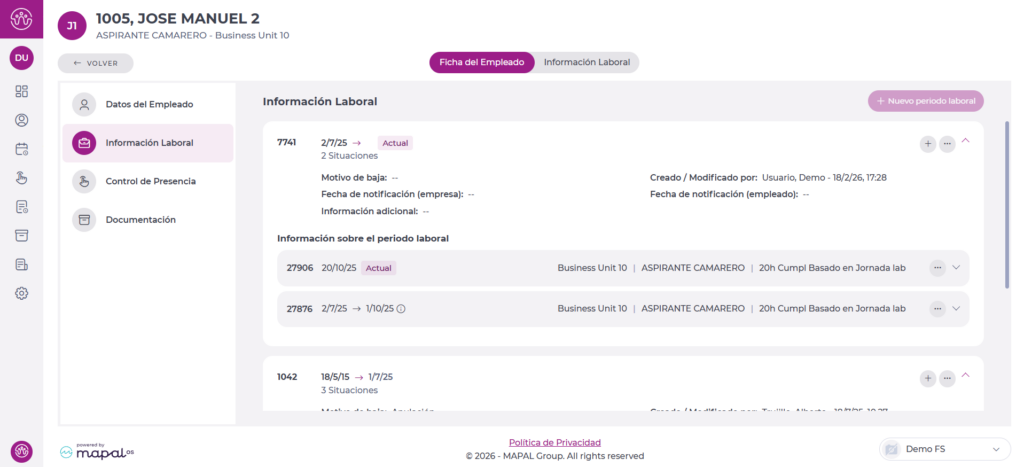Click the hand pointer icon in left sidebar

[x=22, y=178]
